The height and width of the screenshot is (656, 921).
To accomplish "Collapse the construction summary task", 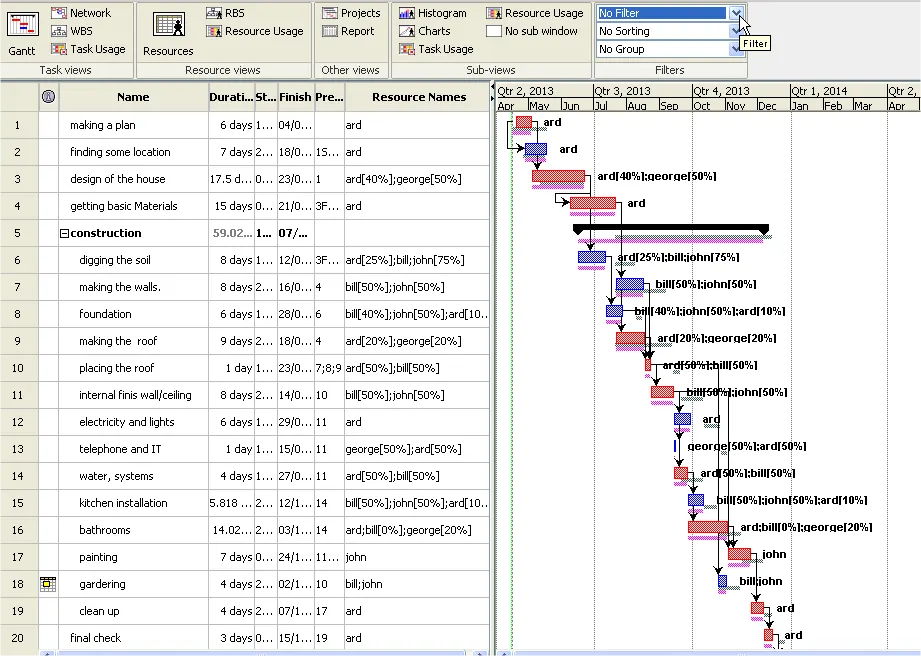I will 65,233.
